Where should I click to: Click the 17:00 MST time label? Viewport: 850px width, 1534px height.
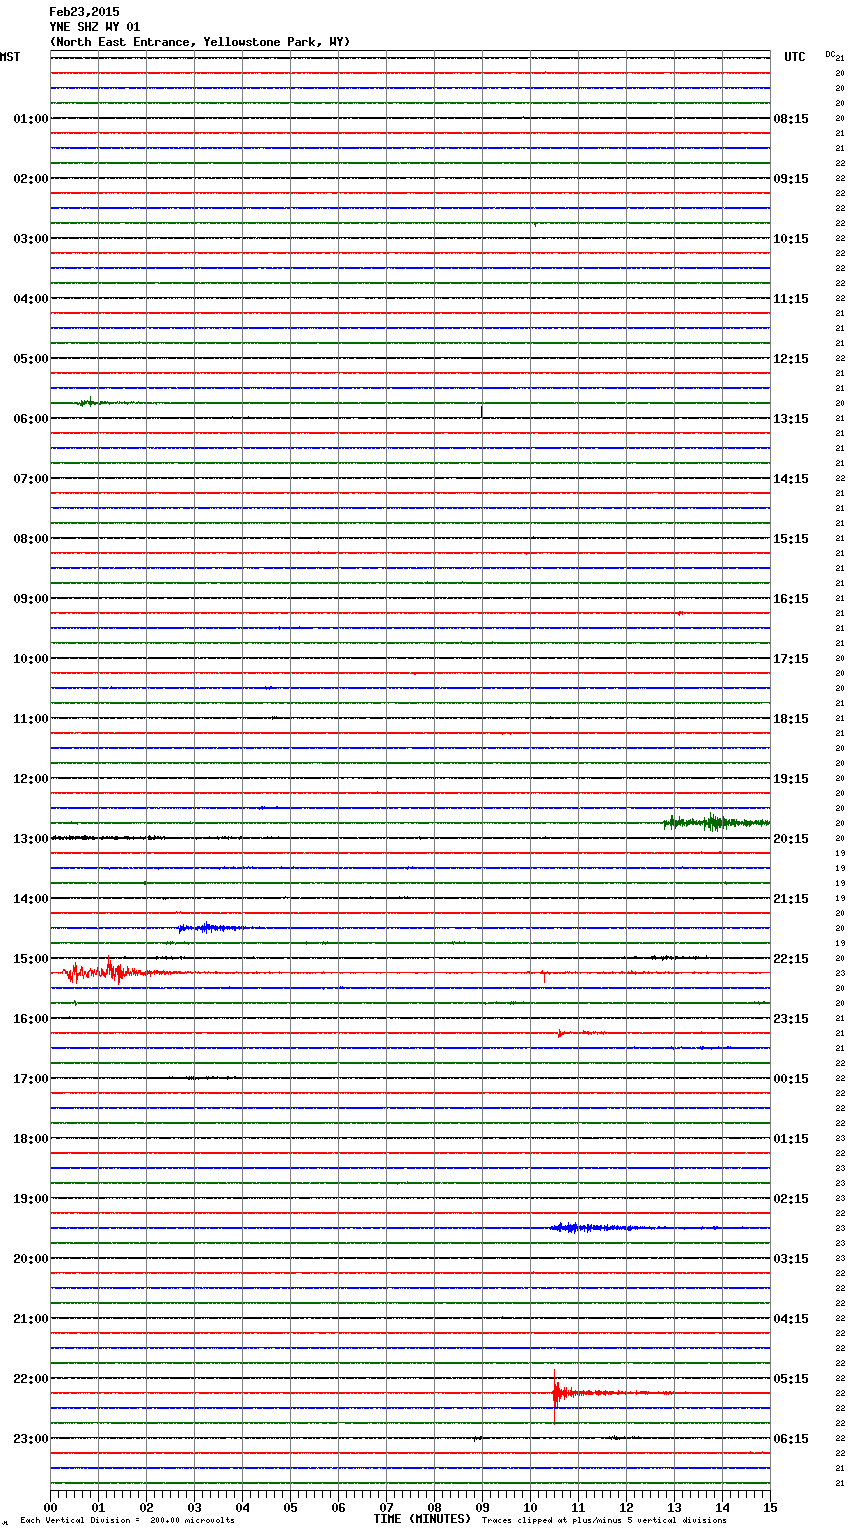[x=31, y=1079]
